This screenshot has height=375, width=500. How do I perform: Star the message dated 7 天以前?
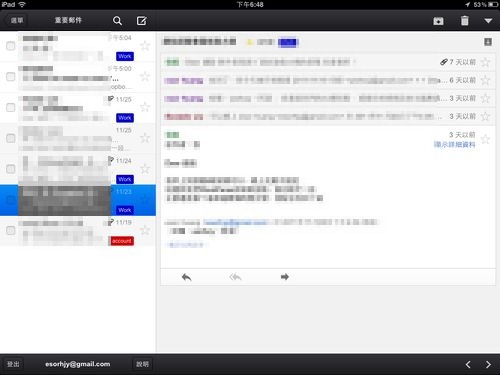(486, 62)
